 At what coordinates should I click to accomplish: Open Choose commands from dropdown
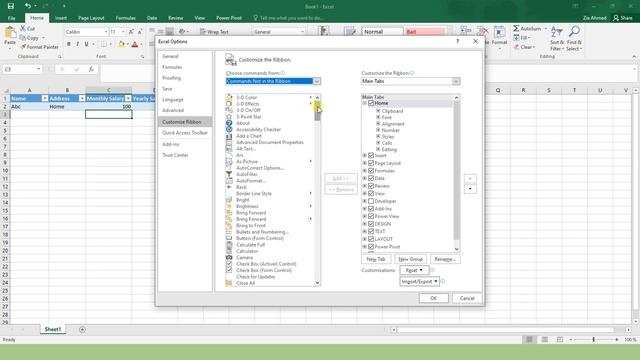[x=317, y=81]
